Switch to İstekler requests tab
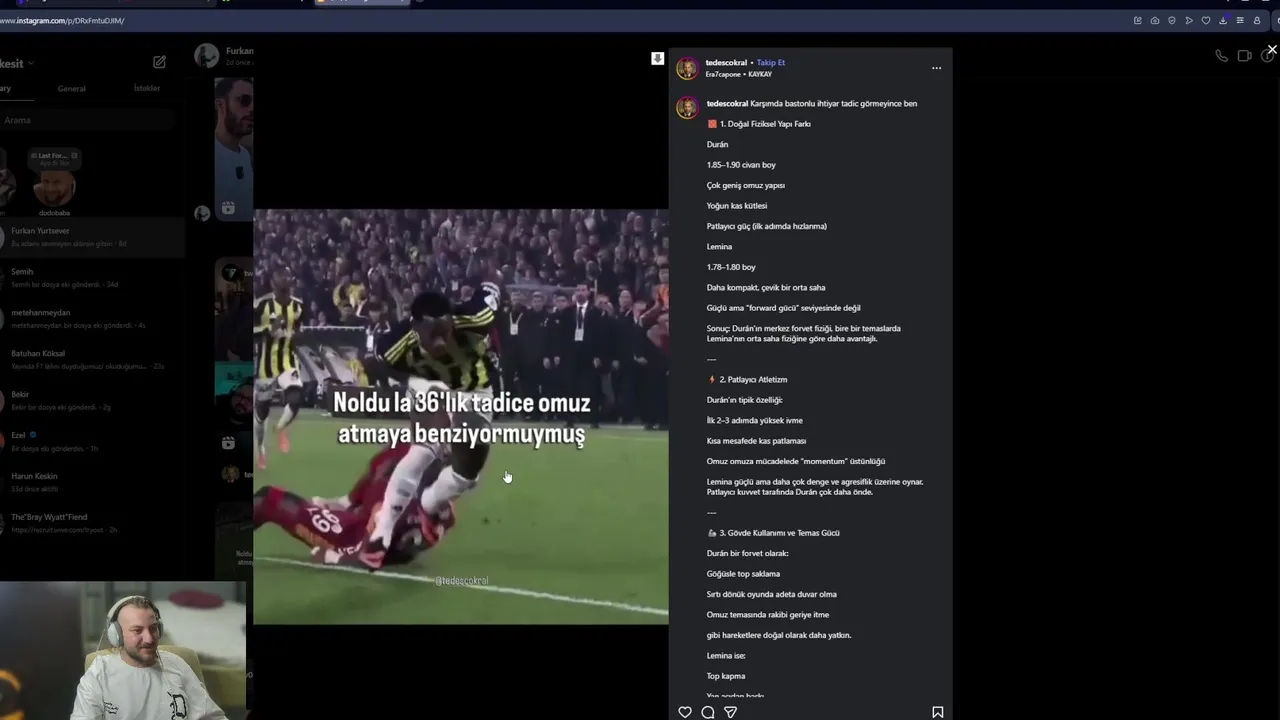The width and height of the screenshot is (1280, 720). [147, 88]
